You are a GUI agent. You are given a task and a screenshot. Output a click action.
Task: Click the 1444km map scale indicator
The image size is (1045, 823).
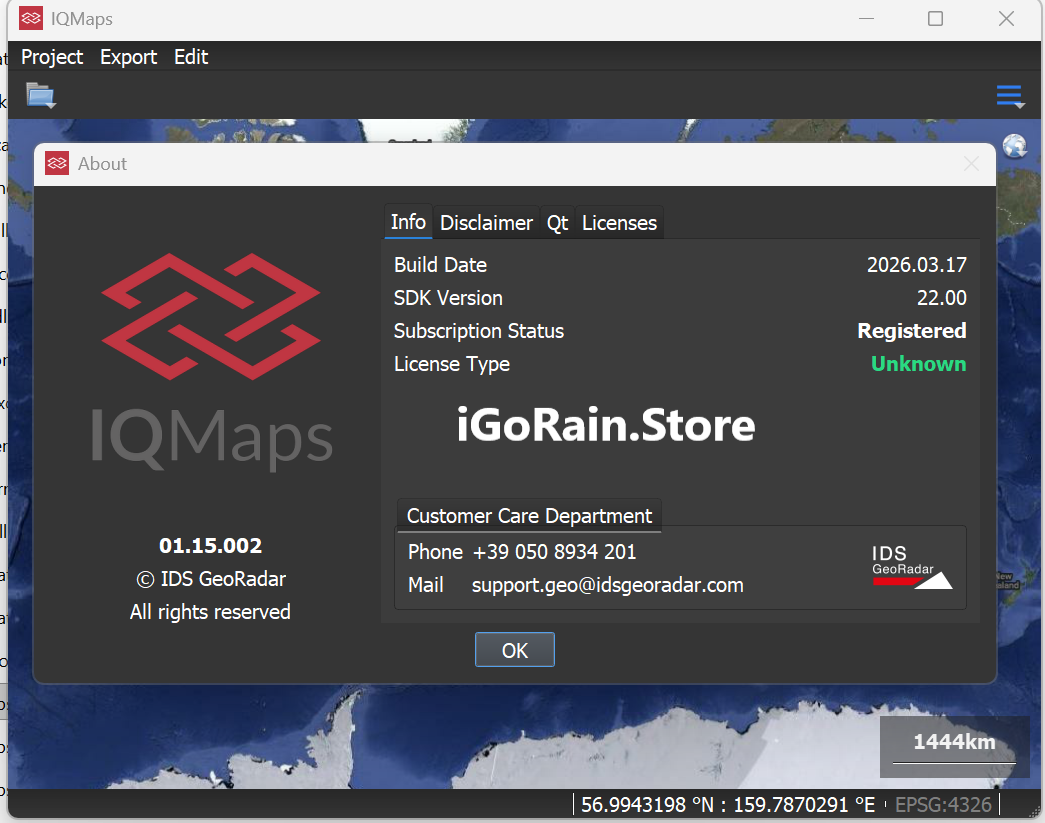click(x=954, y=746)
